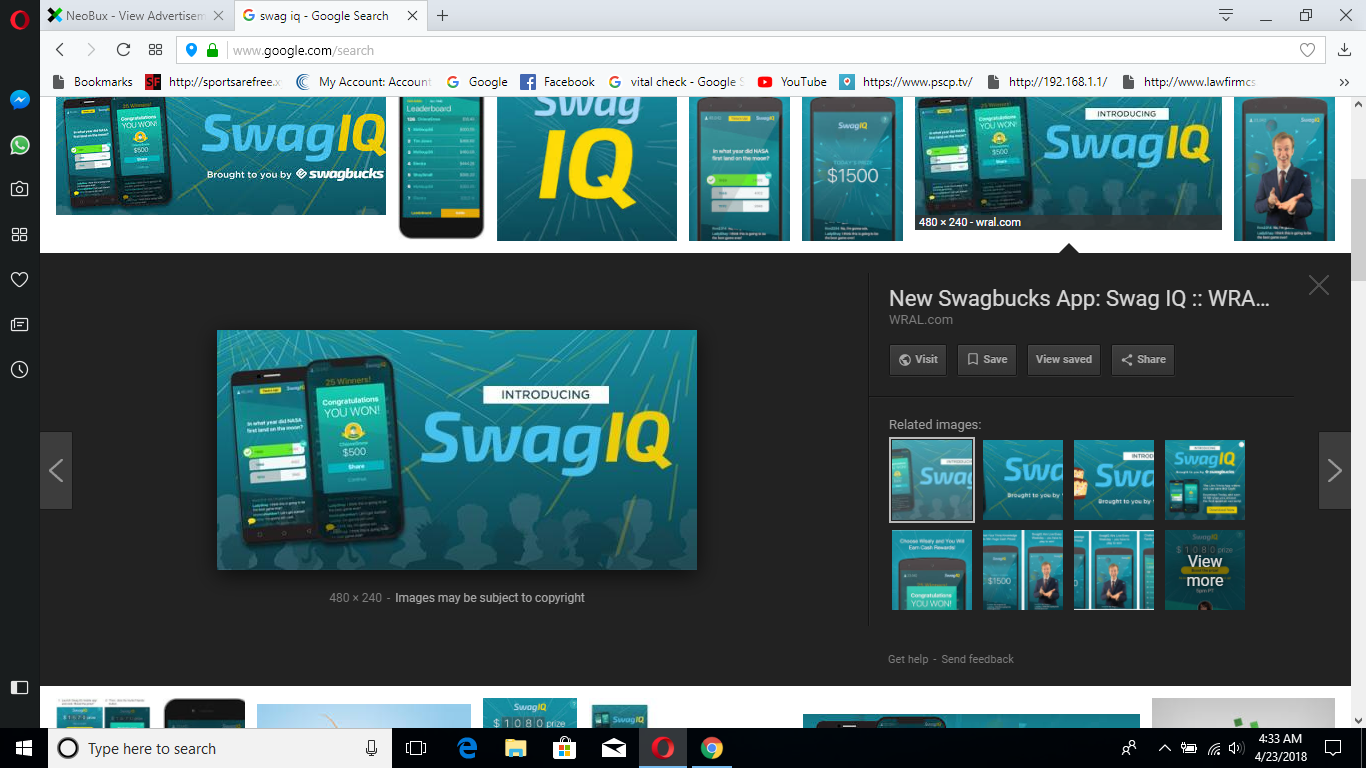
Task: Open the Windows Start menu
Action: coord(23,748)
